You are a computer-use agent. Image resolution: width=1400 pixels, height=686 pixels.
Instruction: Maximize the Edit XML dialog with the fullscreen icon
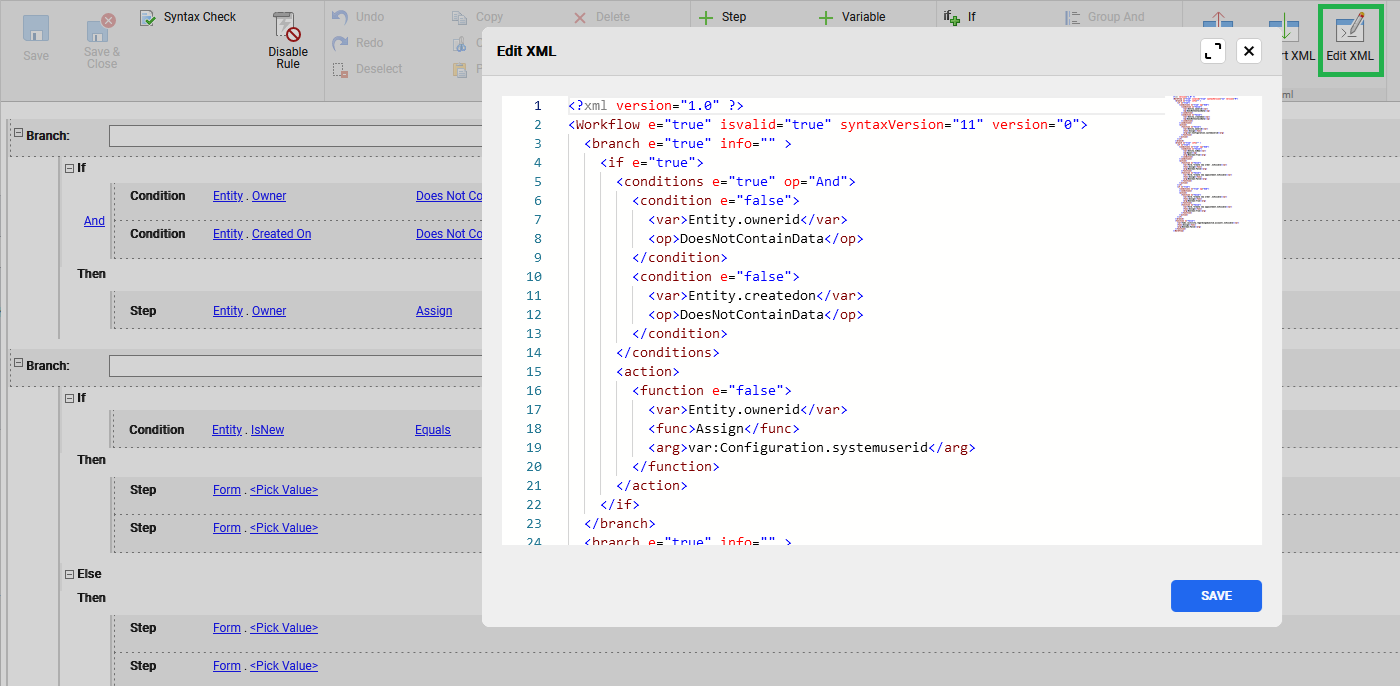coord(1213,51)
